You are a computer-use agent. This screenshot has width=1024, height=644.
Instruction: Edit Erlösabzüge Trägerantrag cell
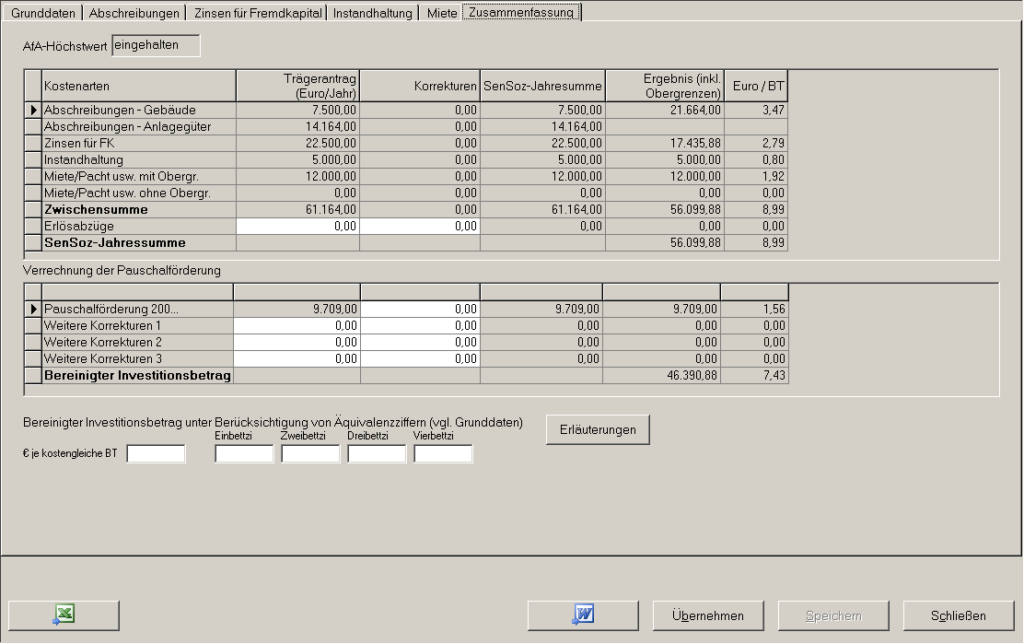297,228
